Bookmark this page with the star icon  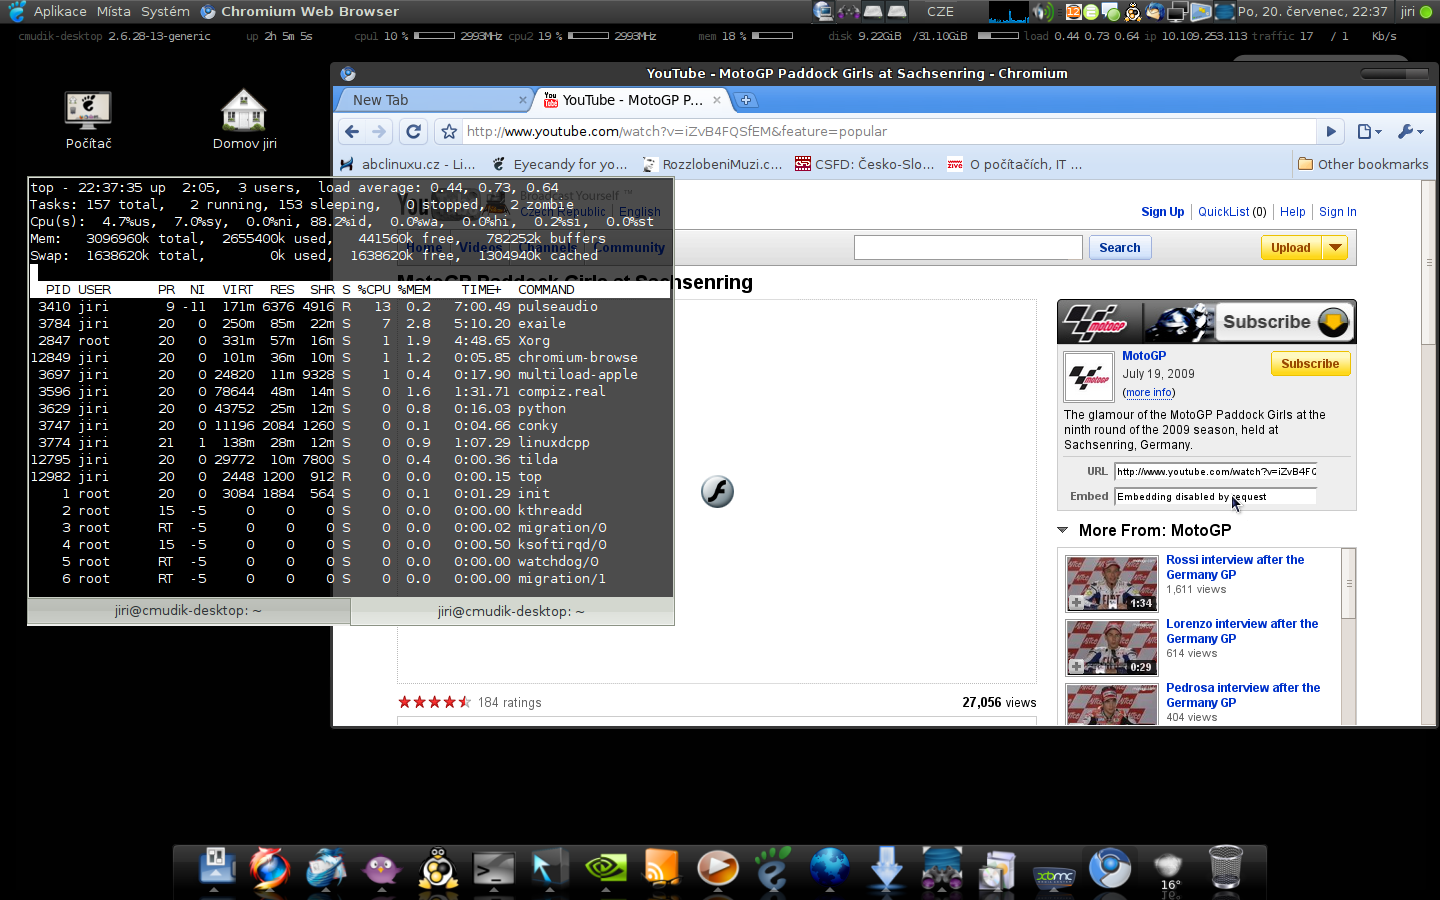click(449, 131)
